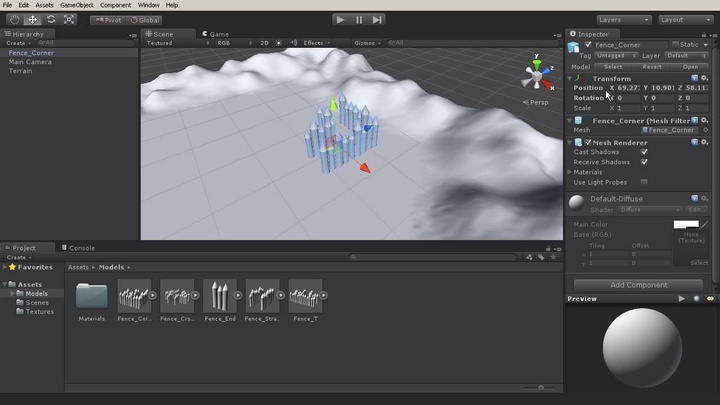Click the Main Color swatch
Screen dimensions: 720x405
(x=686, y=225)
